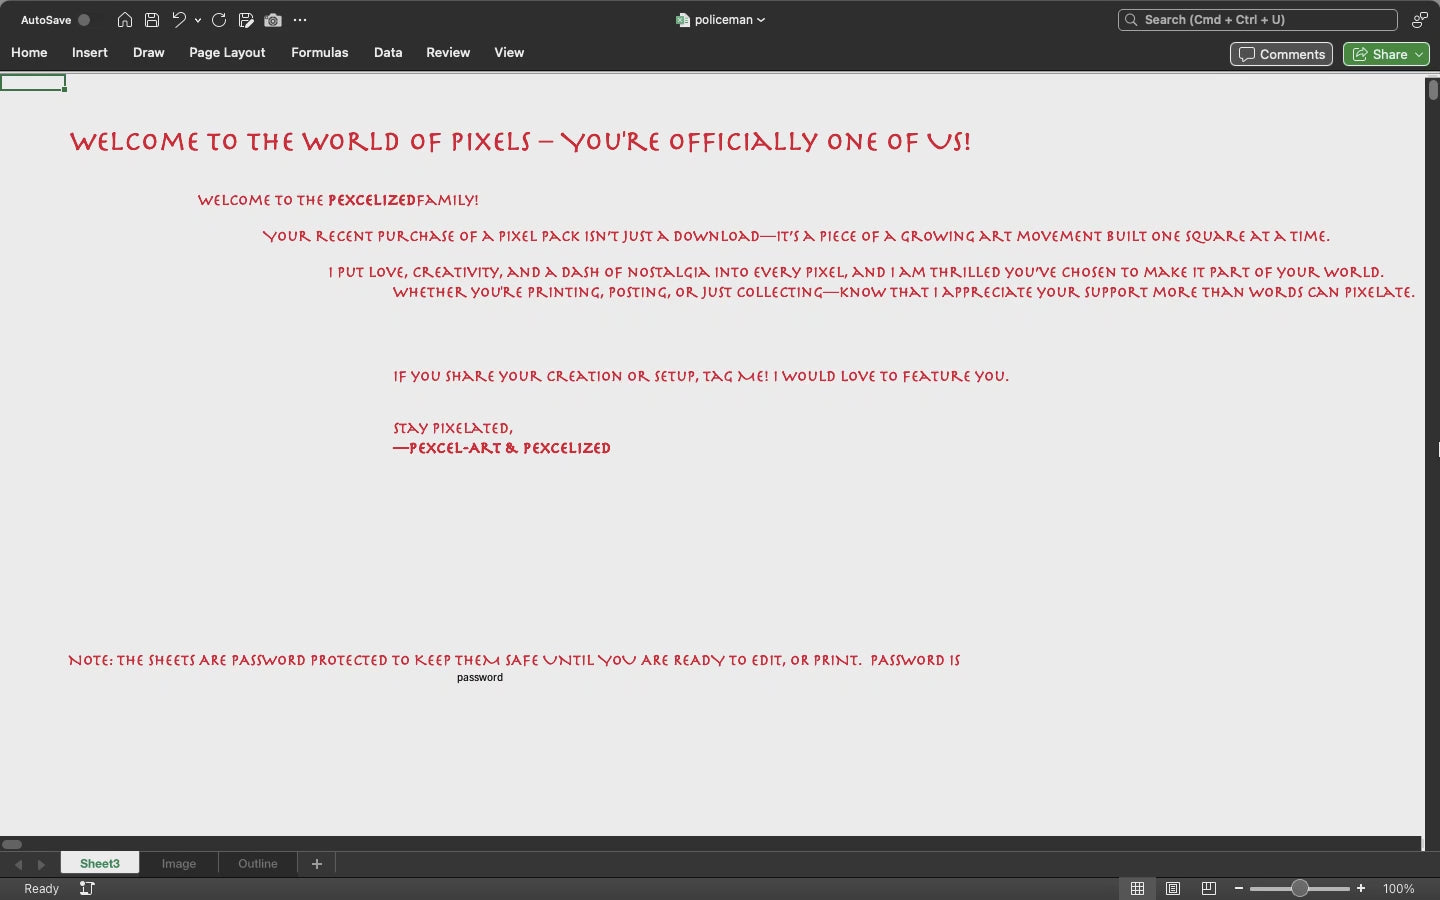Open the collaboration icon beside the search box
This screenshot has height=900, width=1440.
pyautogui.click(x=1419, y=20)
